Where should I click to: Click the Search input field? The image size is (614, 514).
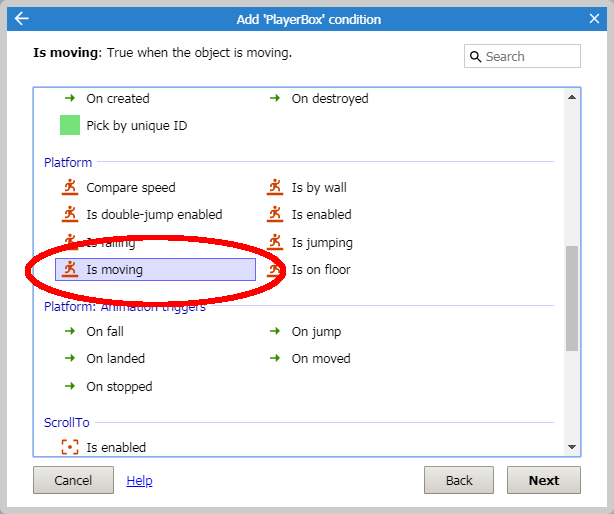(x=522, y=56)
